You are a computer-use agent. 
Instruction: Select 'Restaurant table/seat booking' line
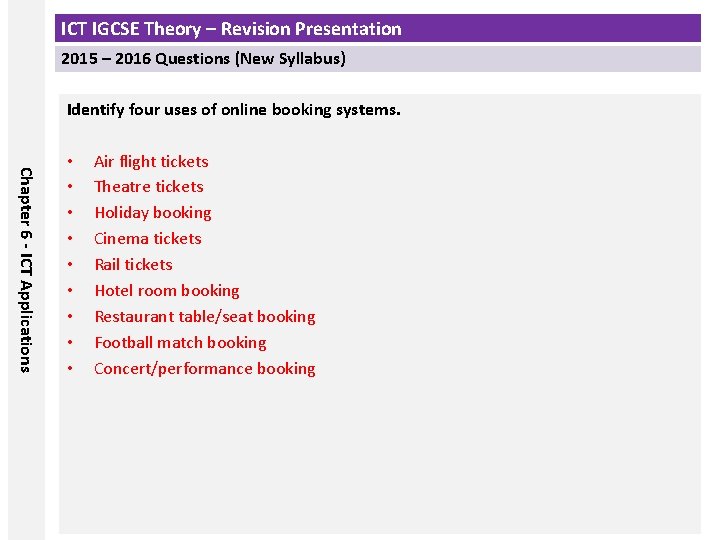coord(205,317)
